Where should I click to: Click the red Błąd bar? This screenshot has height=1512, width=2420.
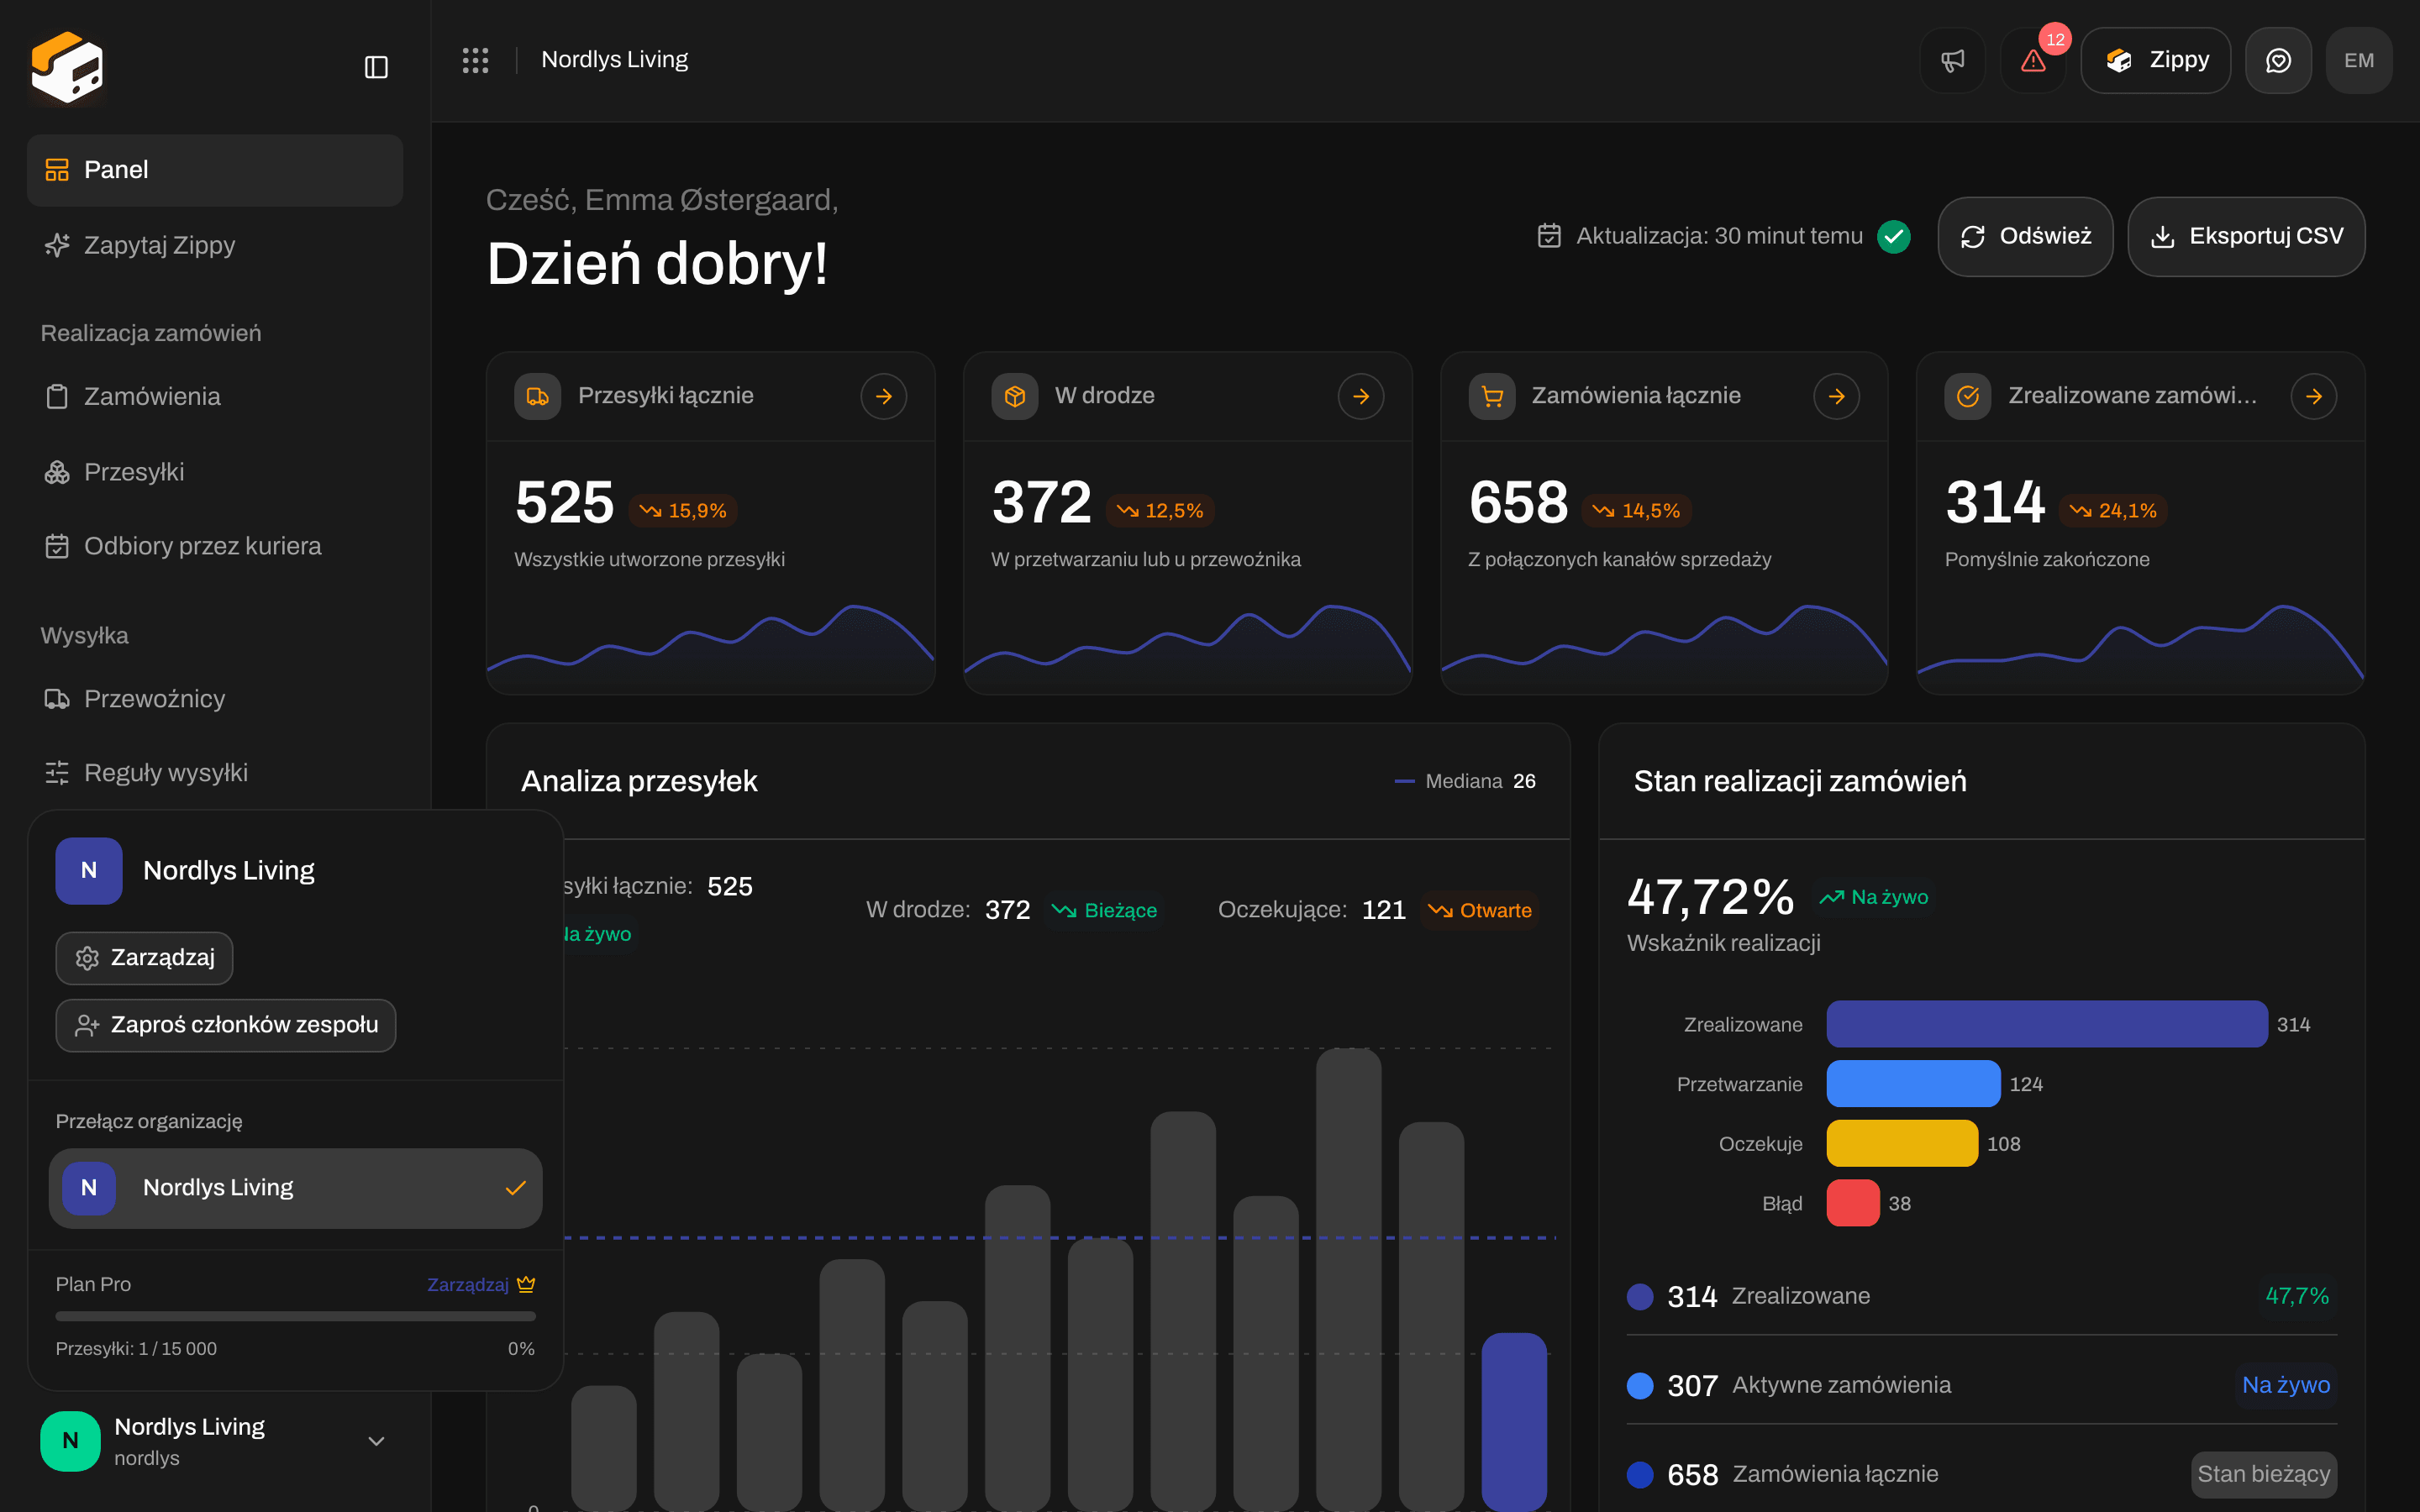(1853, 1203)
